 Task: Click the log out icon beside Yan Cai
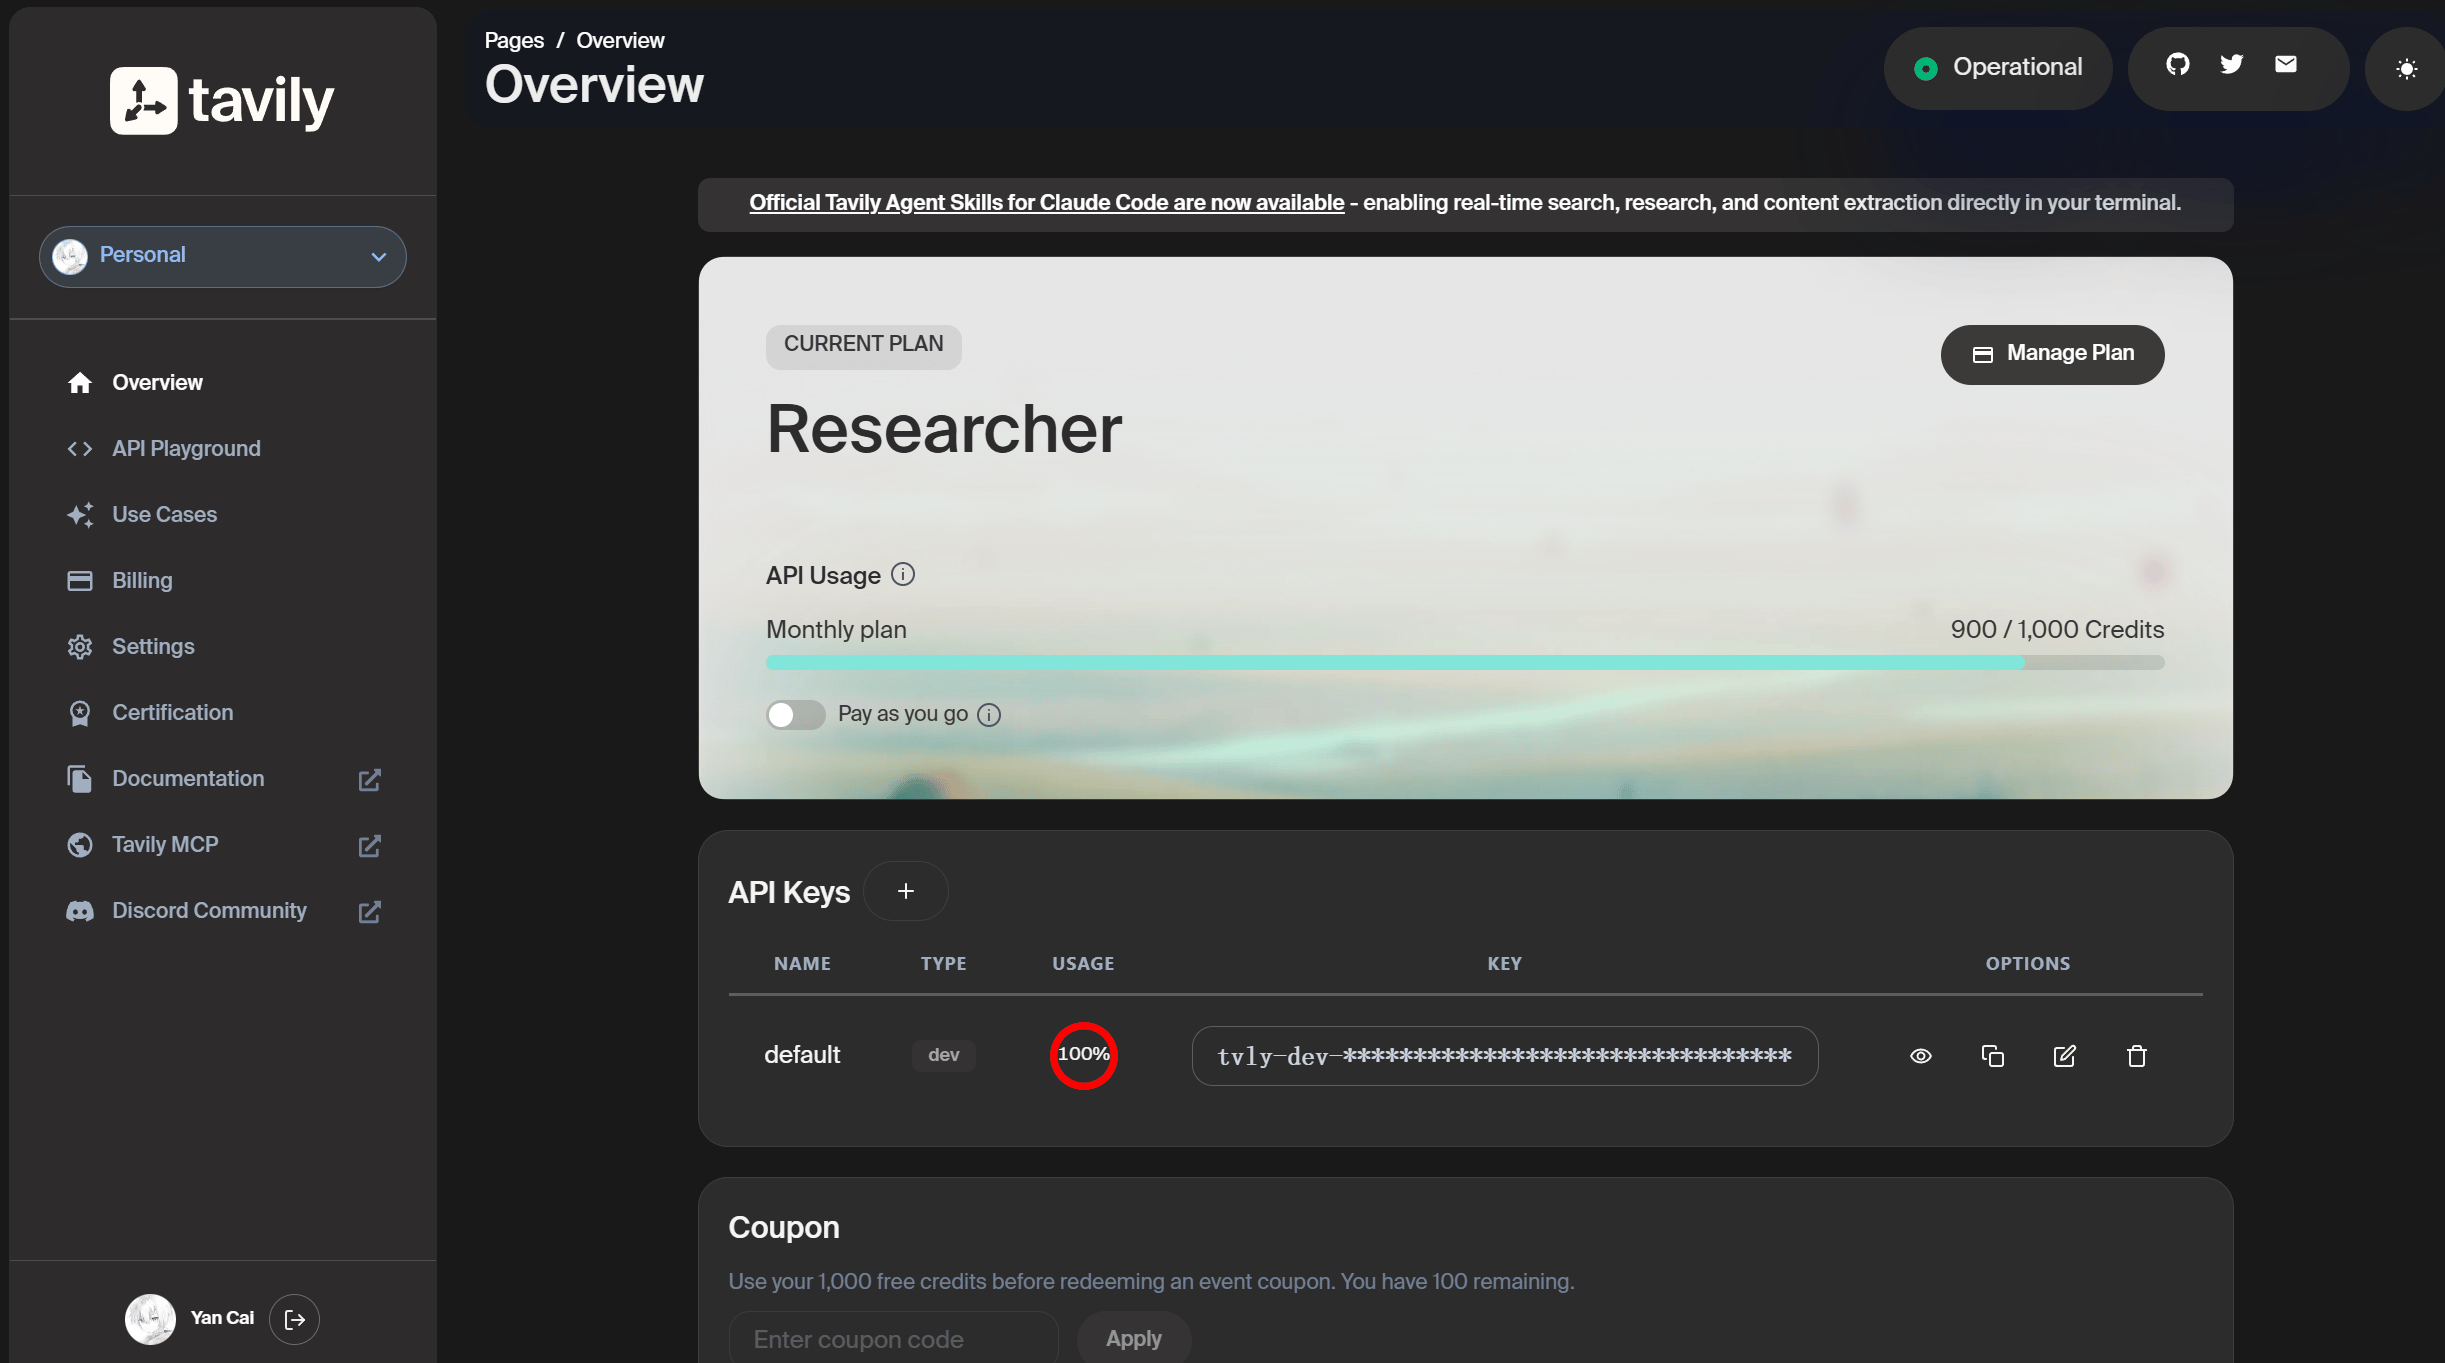coord(295,1320)
